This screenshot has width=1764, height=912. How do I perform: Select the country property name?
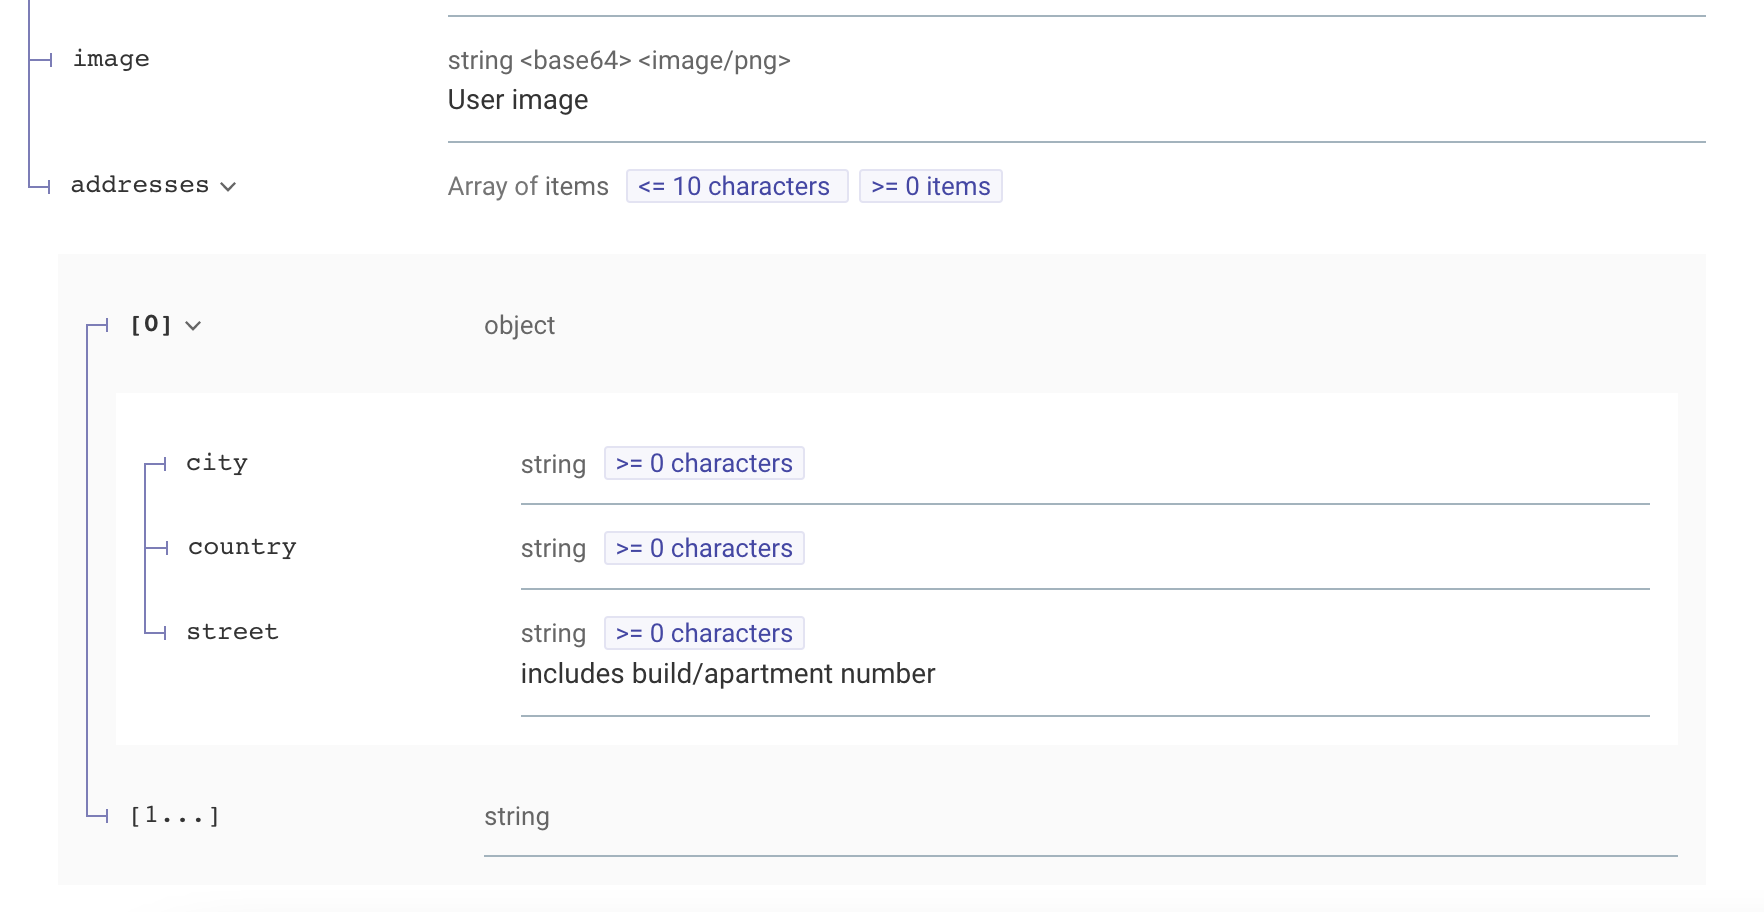242,547
